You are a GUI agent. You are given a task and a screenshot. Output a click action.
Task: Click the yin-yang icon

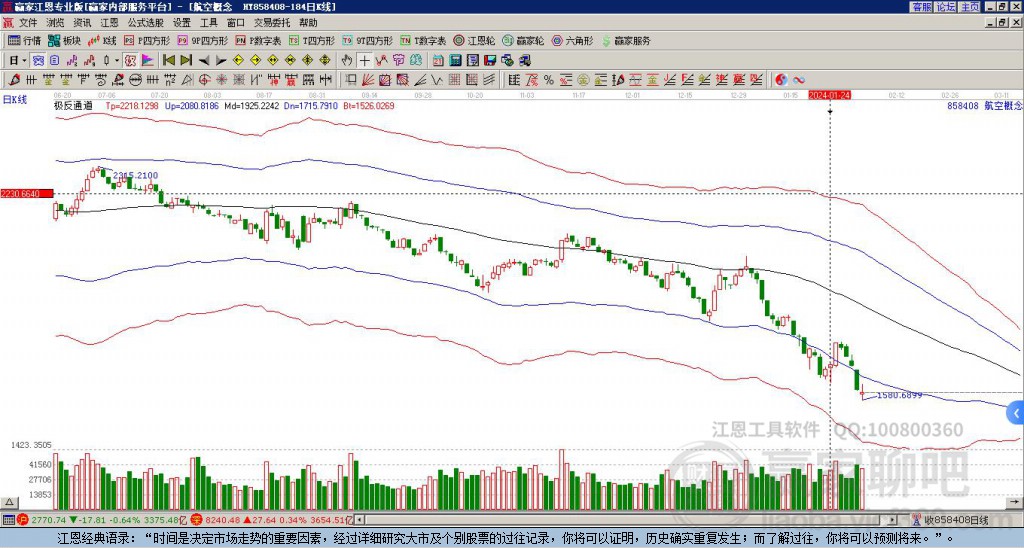(x=781, y=80)
